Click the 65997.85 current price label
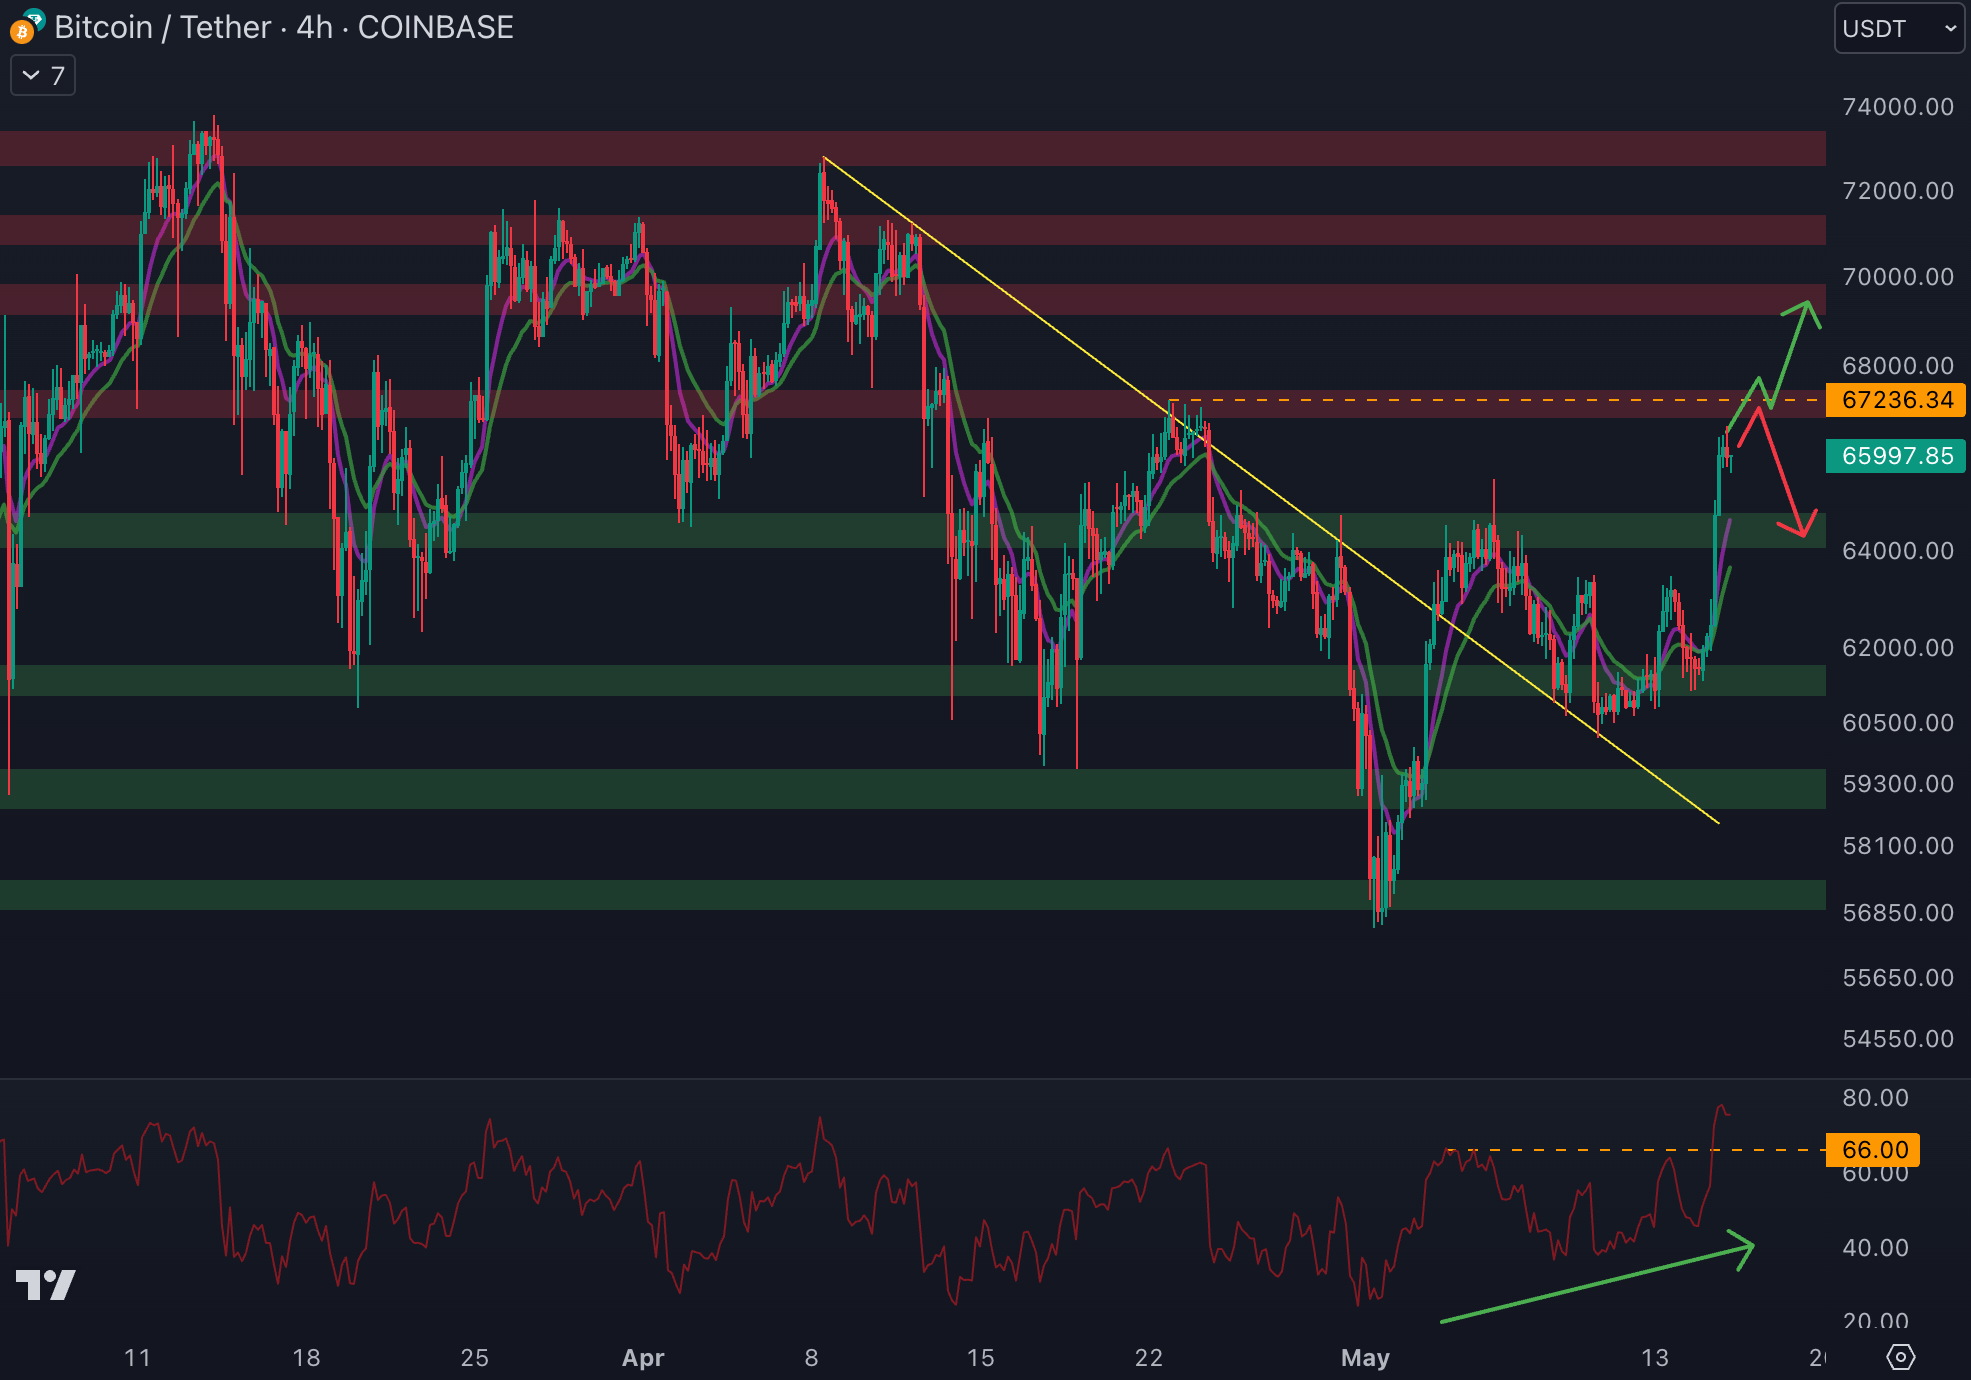The height and width of the screenshot is (1380, 1971). coord(1896,456)
